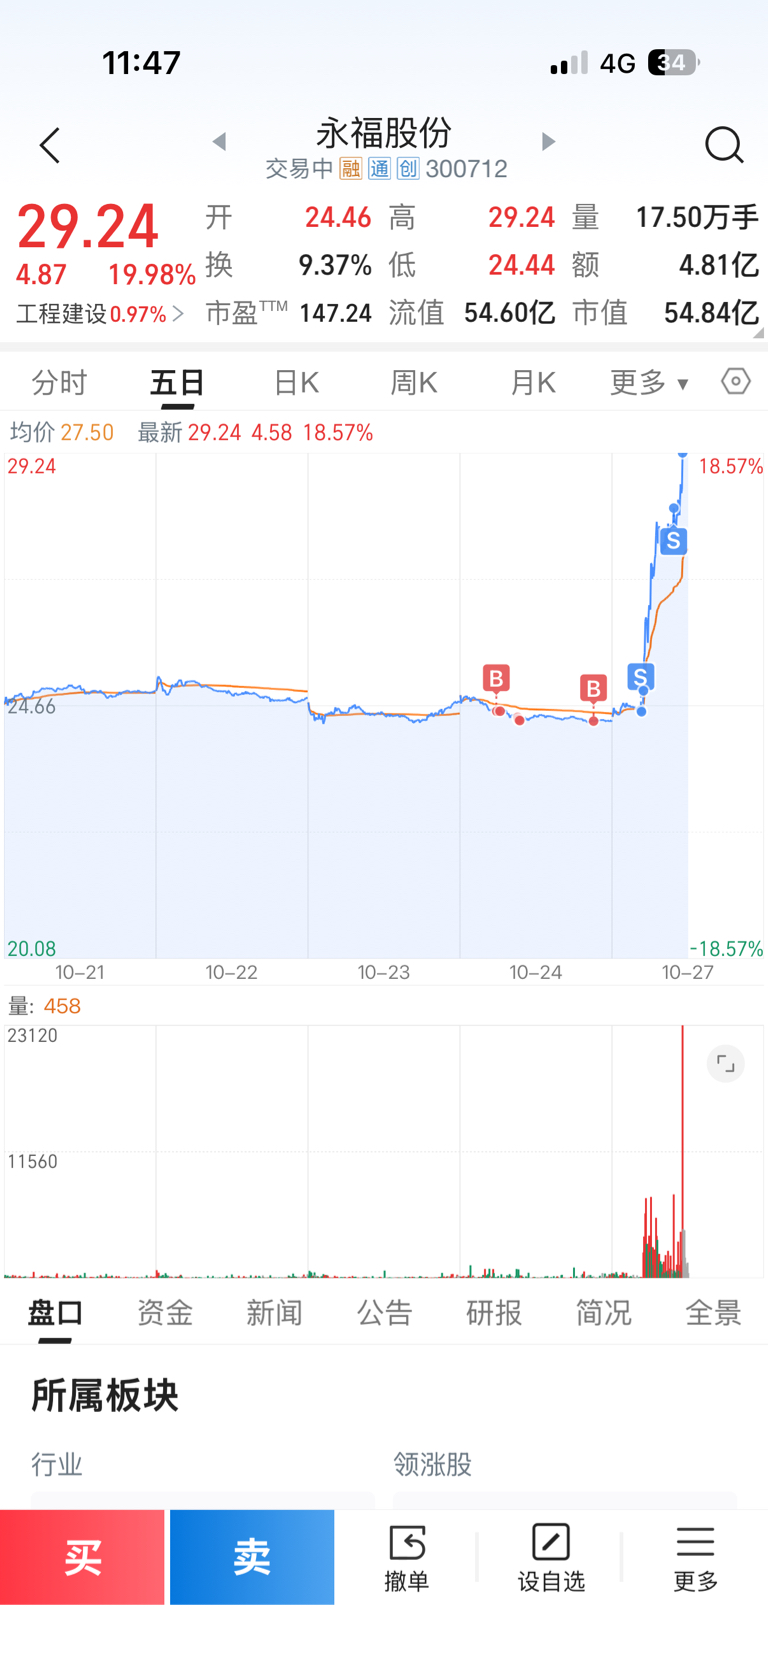Open the 资金 tab

pyautogui.click(x=165, y=1313)
